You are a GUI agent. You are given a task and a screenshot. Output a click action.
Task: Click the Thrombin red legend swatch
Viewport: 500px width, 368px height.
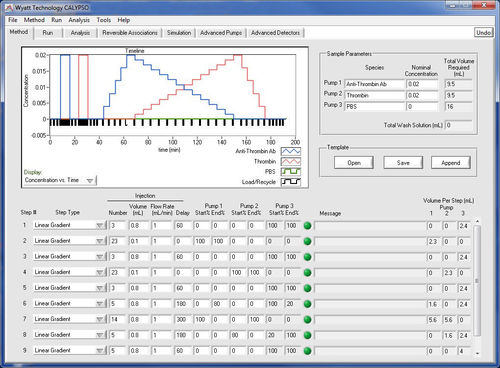coord(291,162)
